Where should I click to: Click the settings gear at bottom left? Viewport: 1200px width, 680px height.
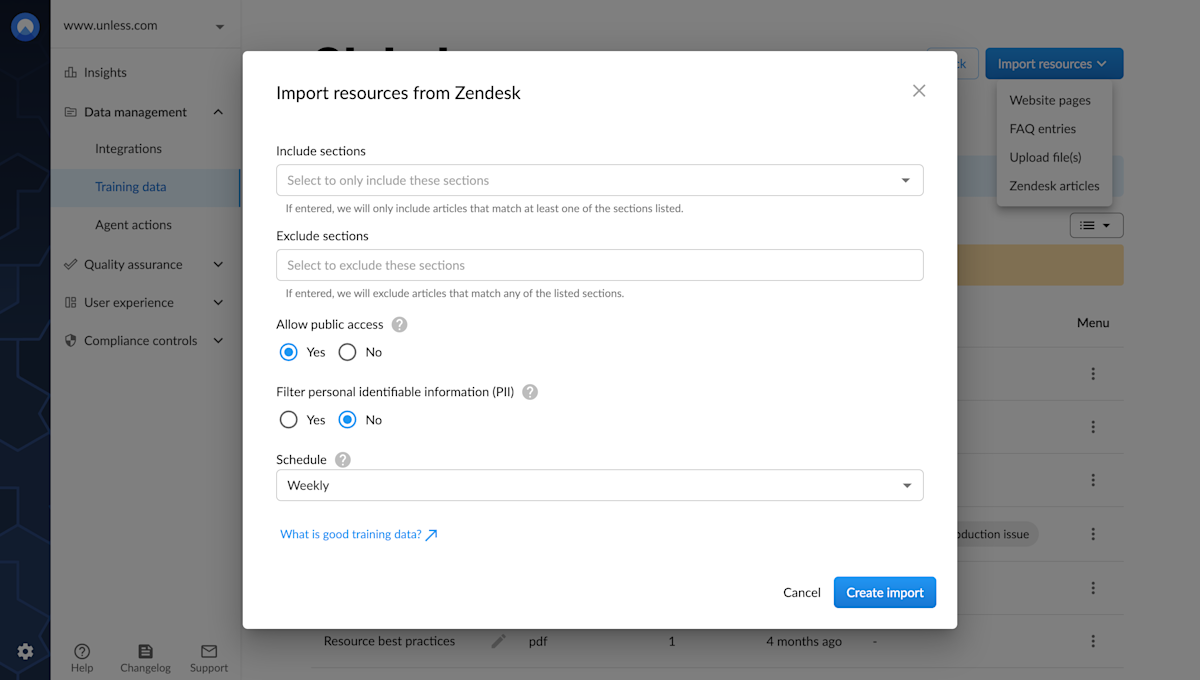pos(26,649)
